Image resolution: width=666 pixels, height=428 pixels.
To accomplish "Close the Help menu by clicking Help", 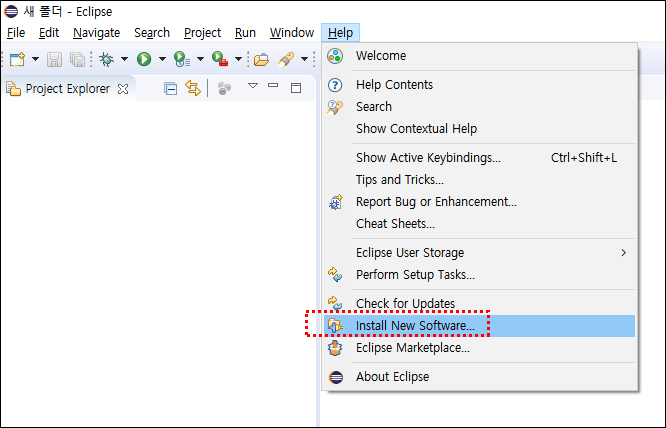I will point(340,33).
